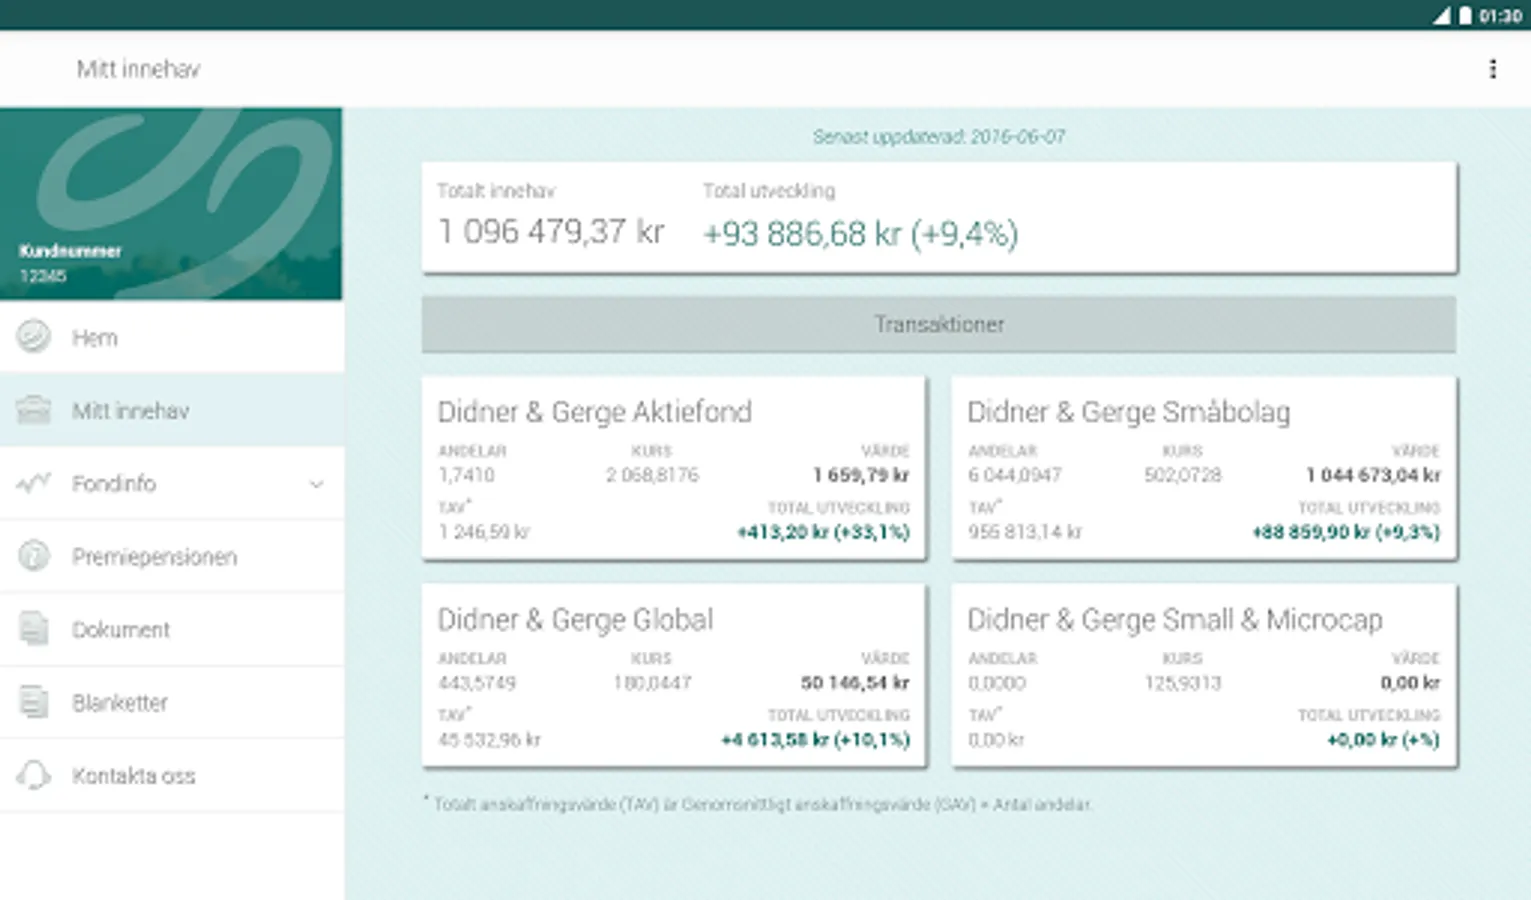Click the signal strength icon in status bar

pos(1442,15)
